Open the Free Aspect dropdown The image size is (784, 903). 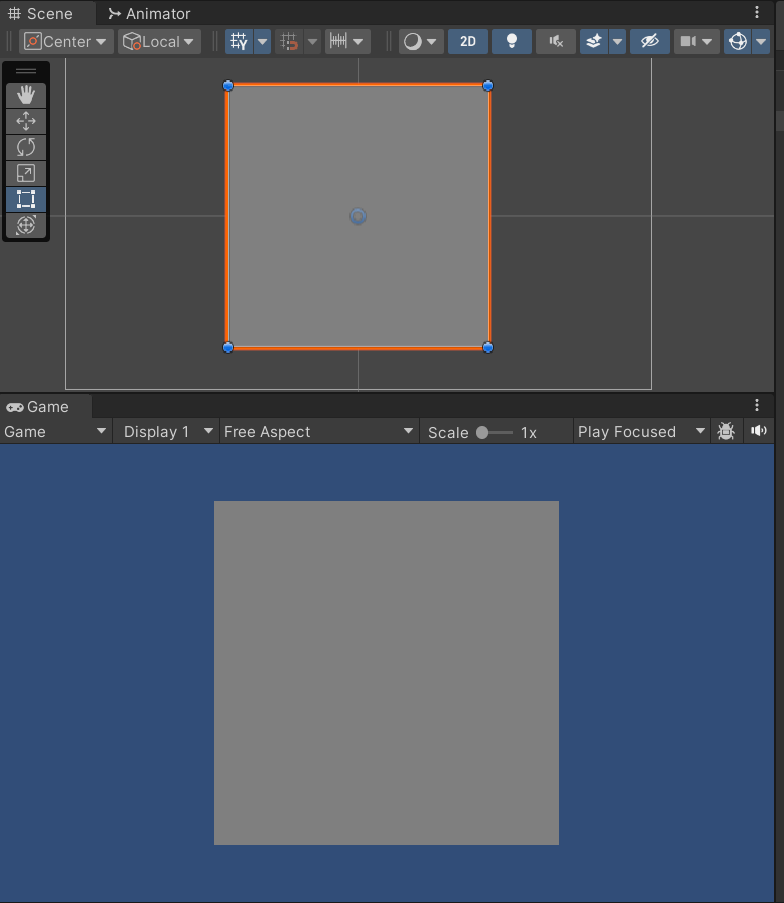318,431
